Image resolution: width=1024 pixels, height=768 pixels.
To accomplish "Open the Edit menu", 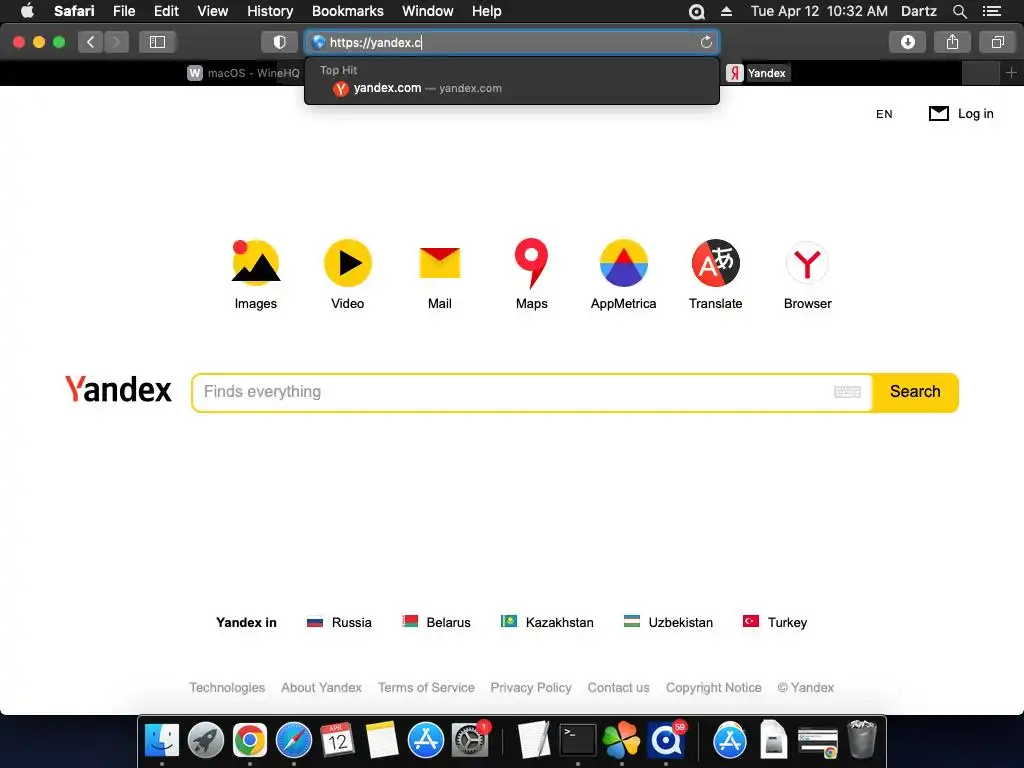I will 166,11.
